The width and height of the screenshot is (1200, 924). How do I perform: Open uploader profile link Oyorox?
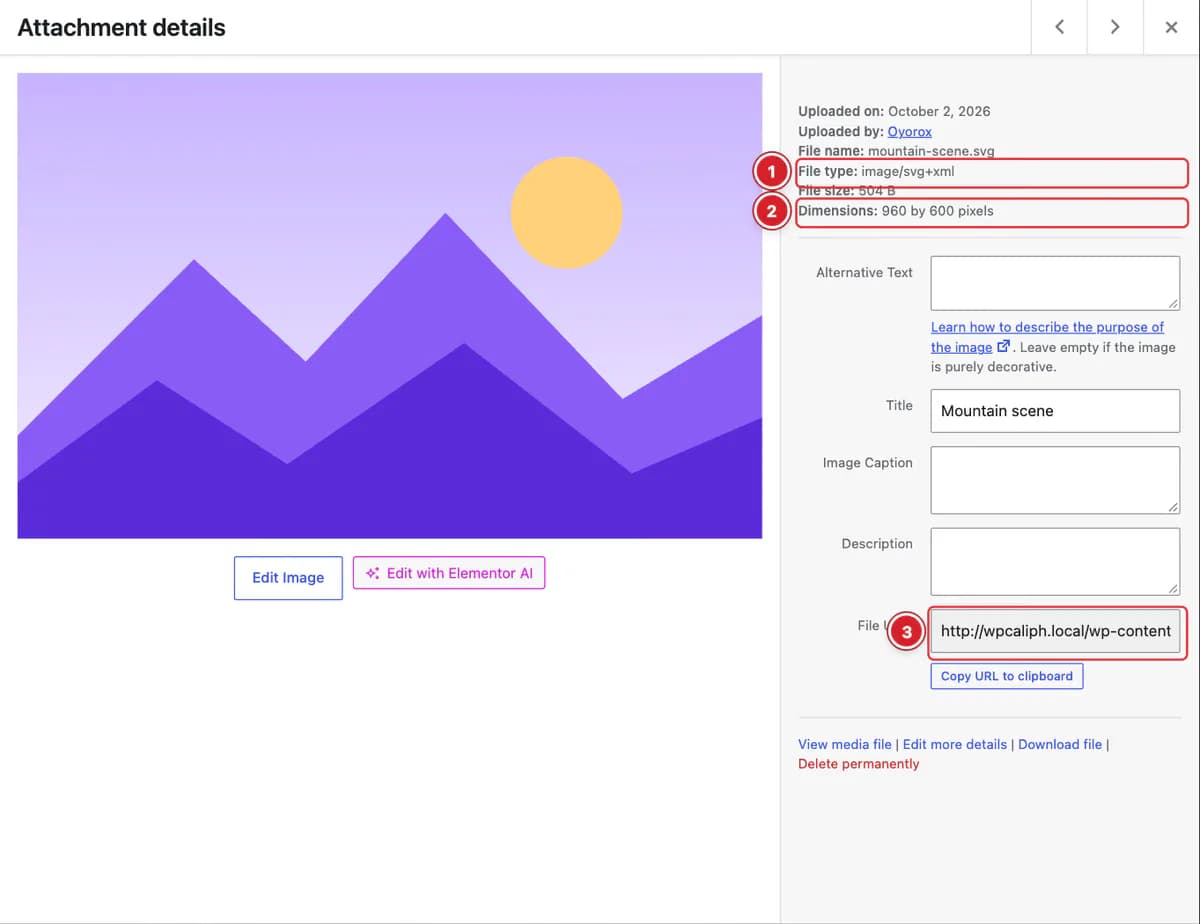tap(910, 131)
